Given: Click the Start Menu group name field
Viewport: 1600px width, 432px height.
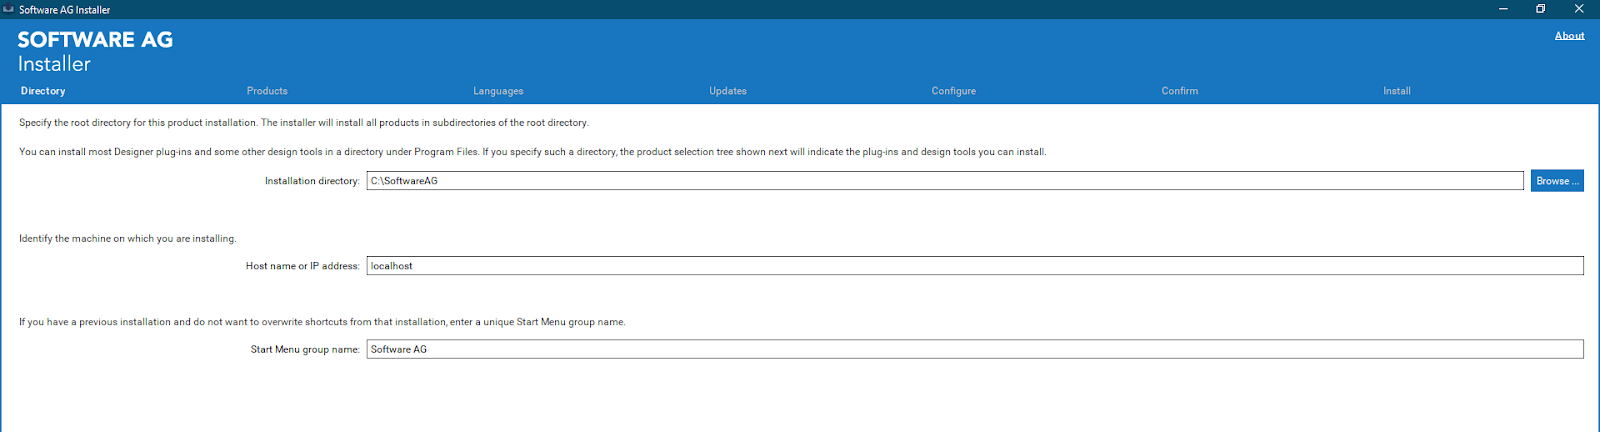Looking at the screenshot, I should [975, 349].
